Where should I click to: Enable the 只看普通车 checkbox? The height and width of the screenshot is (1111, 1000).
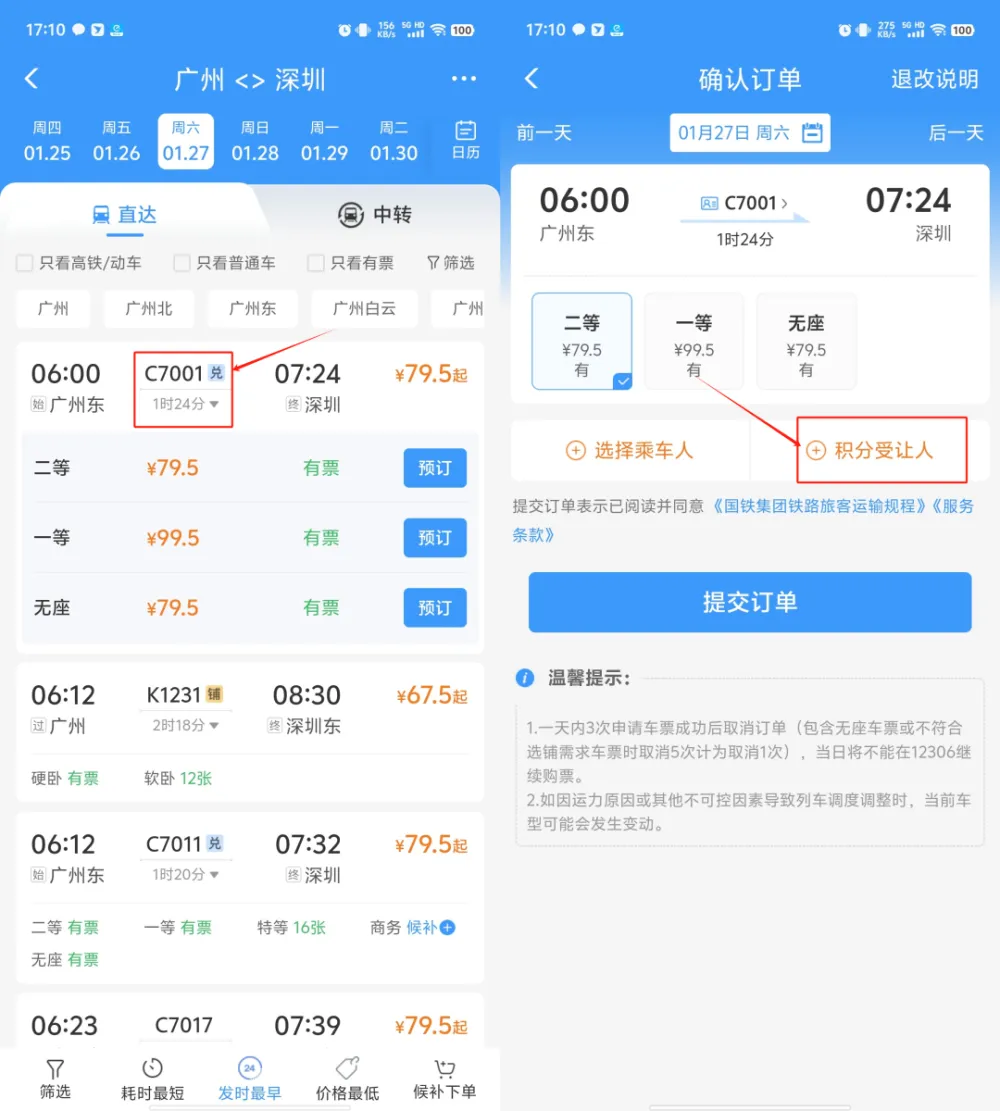182,263
